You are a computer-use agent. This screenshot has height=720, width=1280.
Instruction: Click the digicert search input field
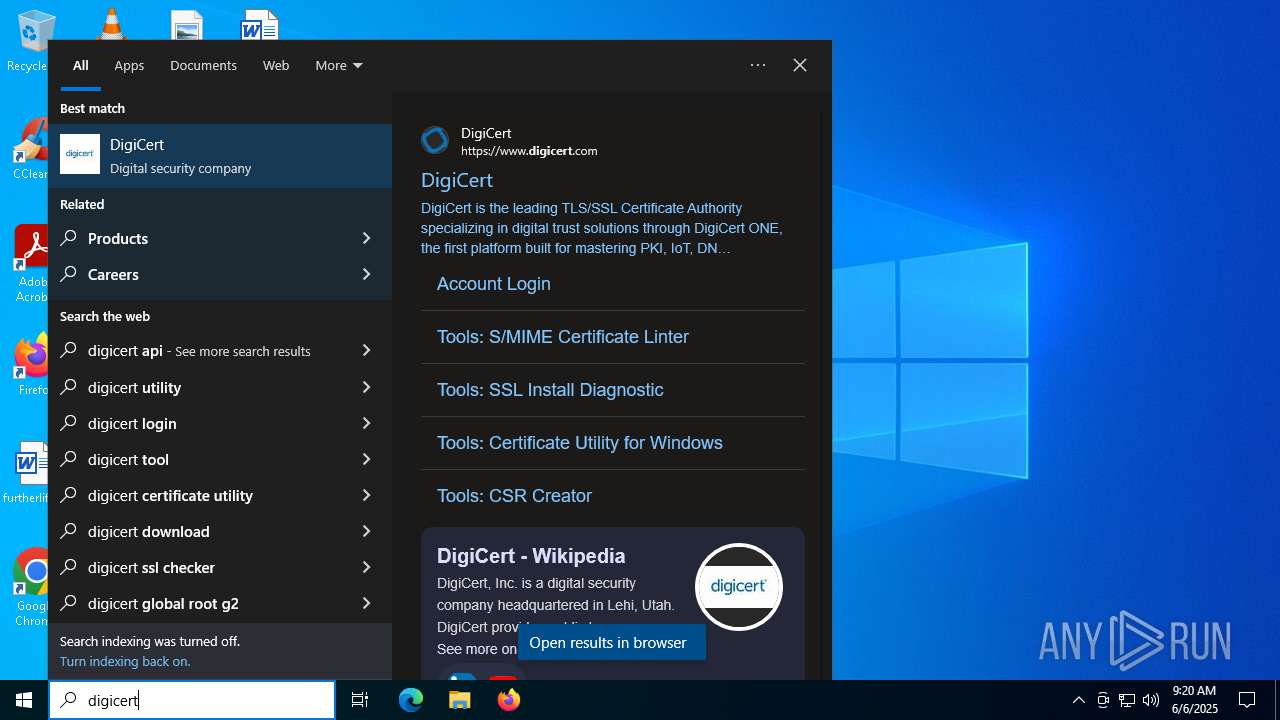click(x=192, y=700)
